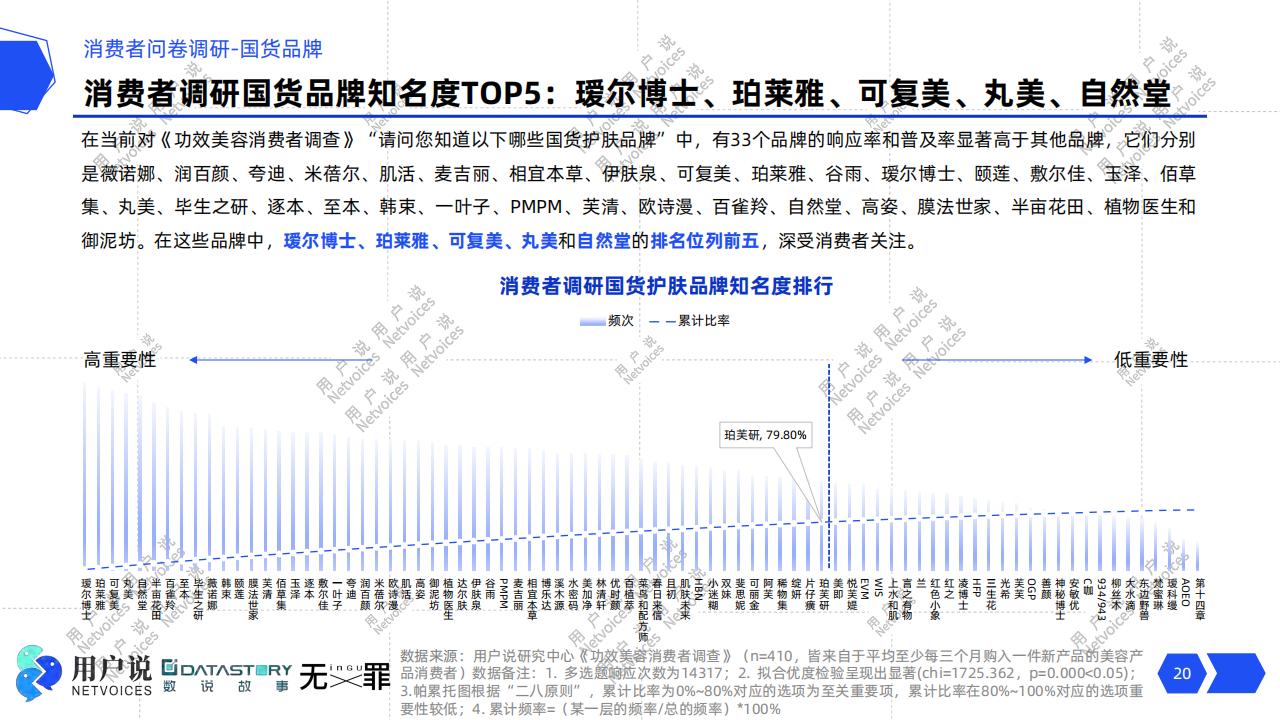Click the 高重要性 label
Screen dimensions: 1280x720
[x=120, y=360]
